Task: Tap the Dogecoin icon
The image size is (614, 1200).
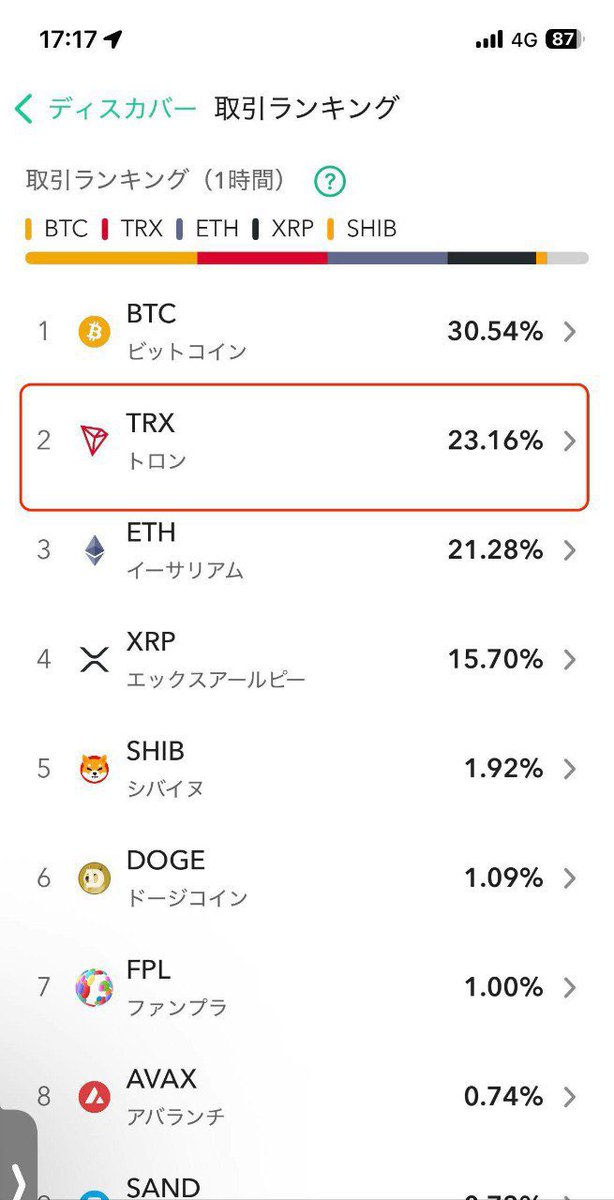Action: 95,879
